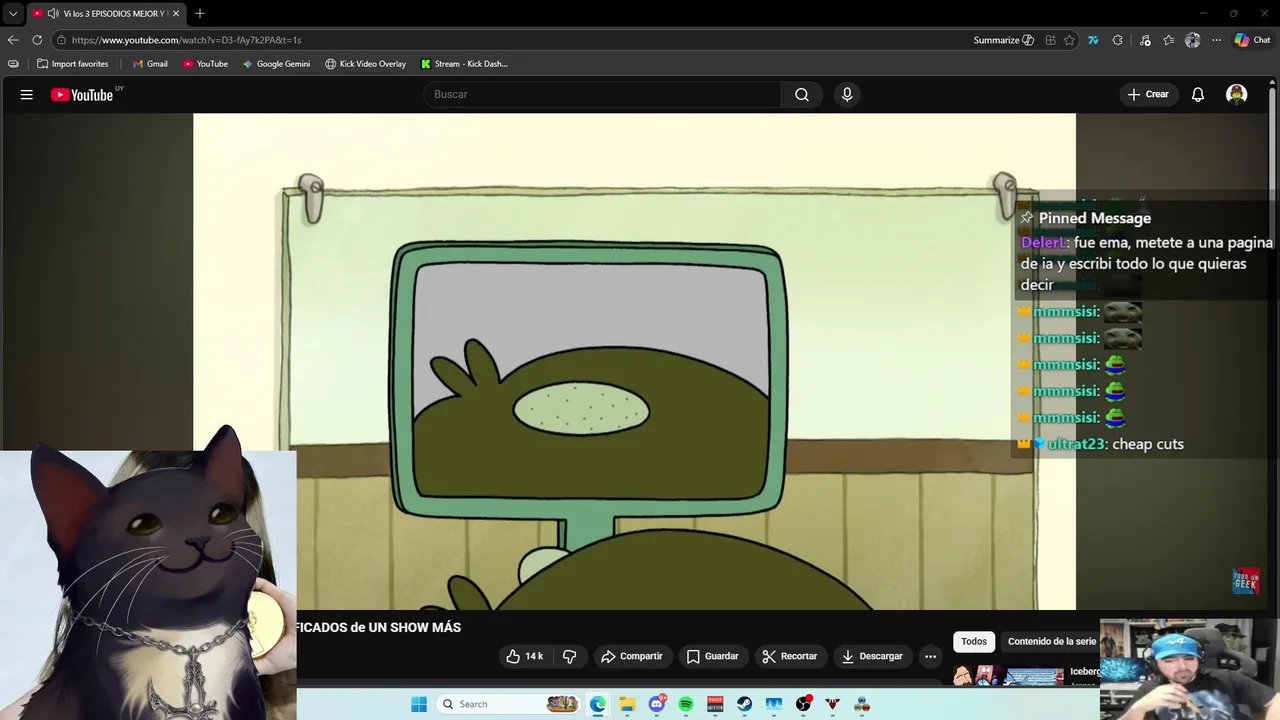Open the Kick Video Overlay bookmark

coord(365,64)
